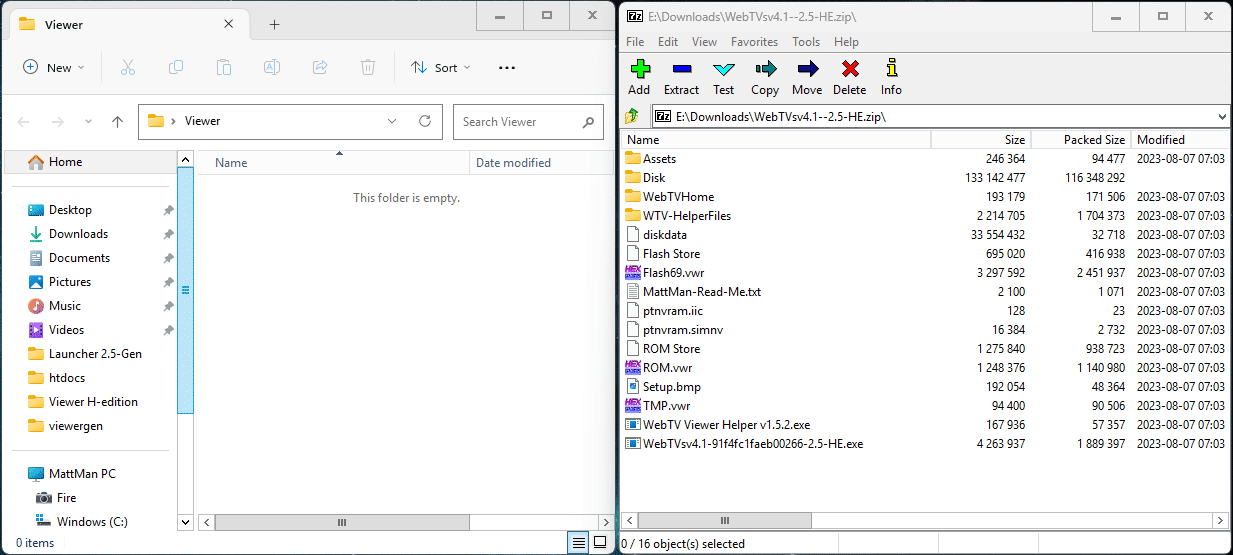Go forward in Explorer navigation

pos(57,122)
